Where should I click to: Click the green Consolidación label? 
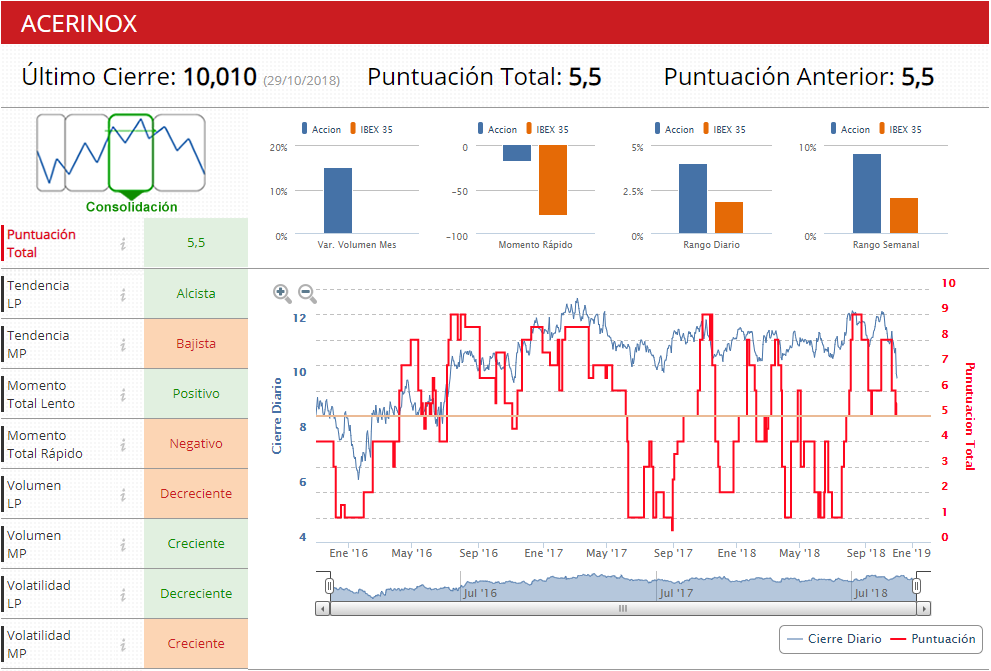(x=131, y=207)
